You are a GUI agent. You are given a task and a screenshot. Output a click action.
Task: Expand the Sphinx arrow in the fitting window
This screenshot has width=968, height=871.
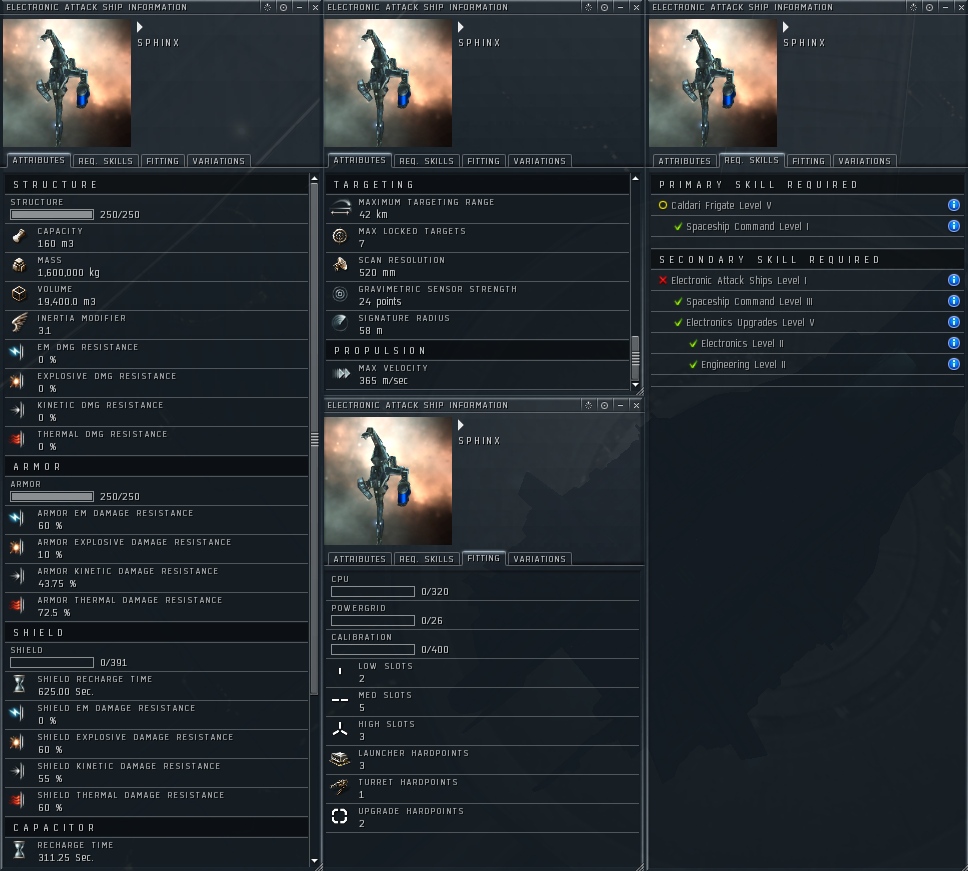pos(461,425)
